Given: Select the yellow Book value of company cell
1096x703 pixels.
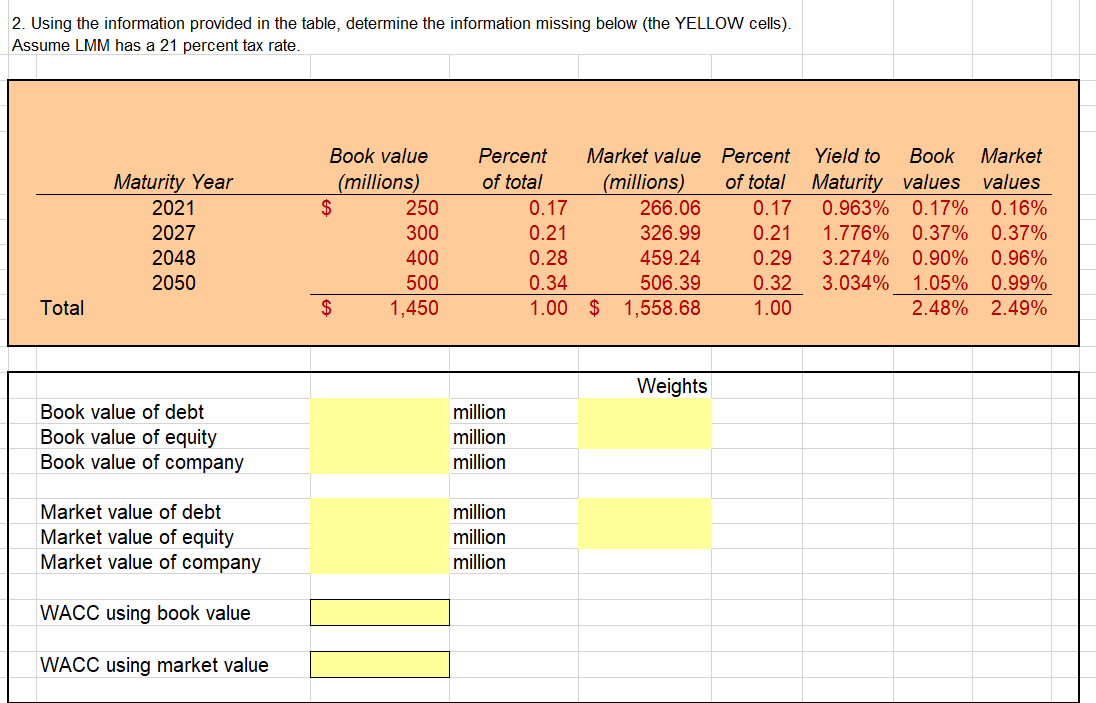Looking at the screenshot, I should (379, 462).
